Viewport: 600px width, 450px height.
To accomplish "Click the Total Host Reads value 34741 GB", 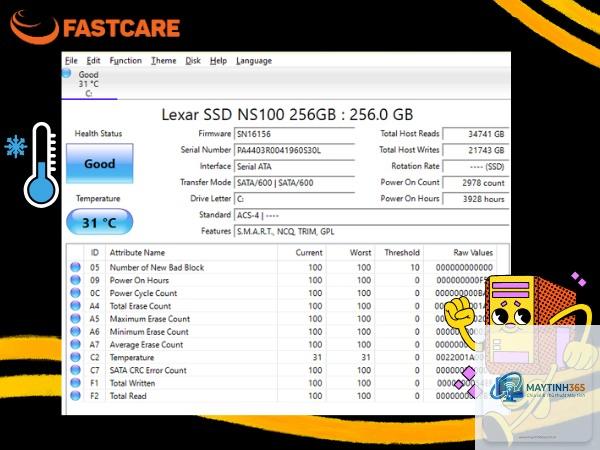I will tap(476, 134).
